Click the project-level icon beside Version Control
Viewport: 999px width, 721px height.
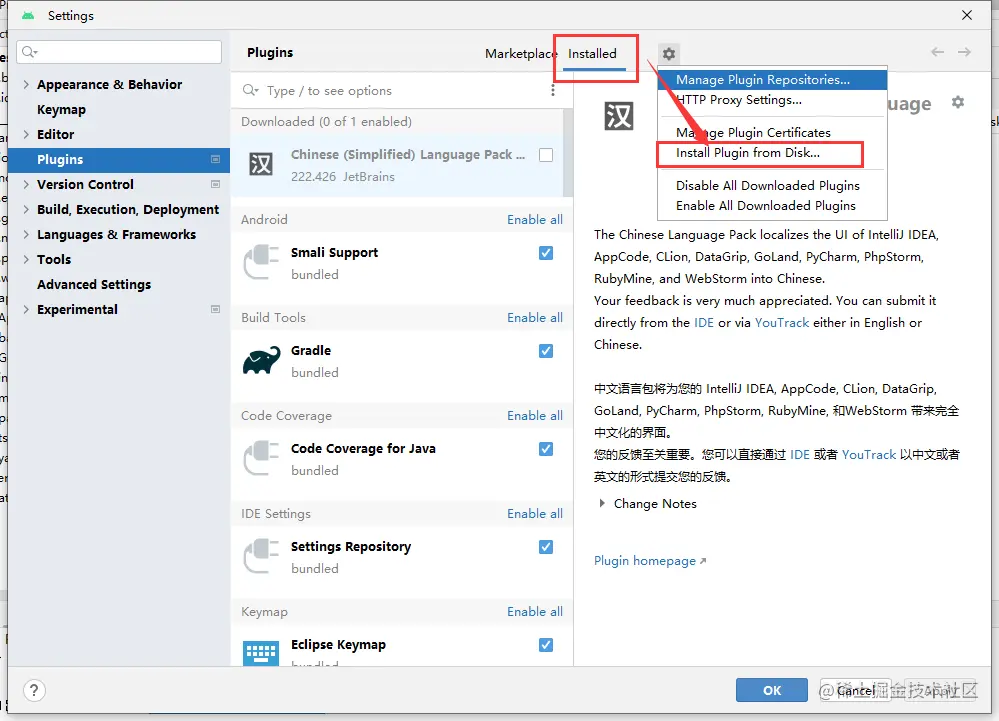coord(215,184)
